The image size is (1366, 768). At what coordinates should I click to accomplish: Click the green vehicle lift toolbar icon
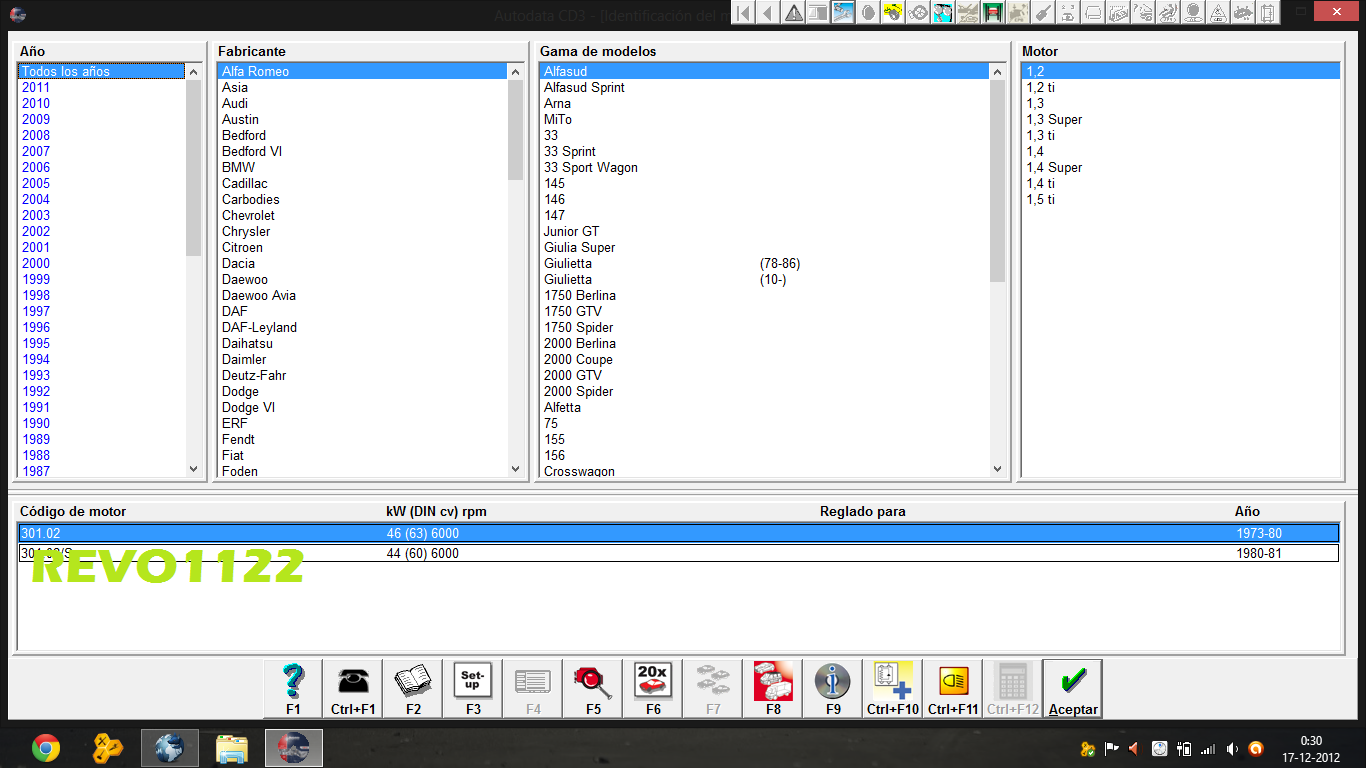click(994, 13)
